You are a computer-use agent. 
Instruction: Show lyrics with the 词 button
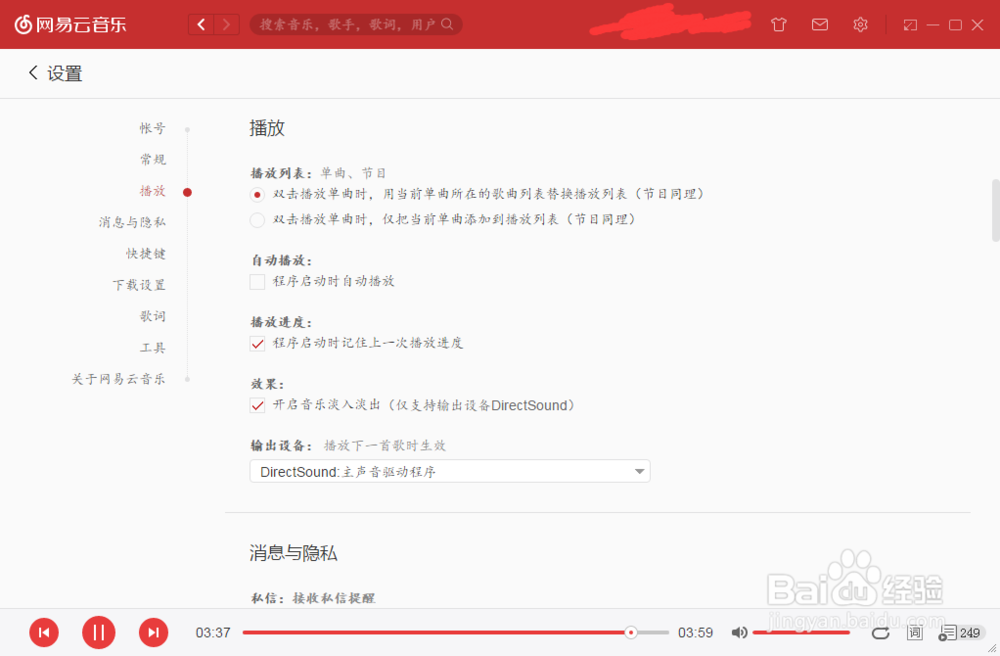tap(915, 632)
